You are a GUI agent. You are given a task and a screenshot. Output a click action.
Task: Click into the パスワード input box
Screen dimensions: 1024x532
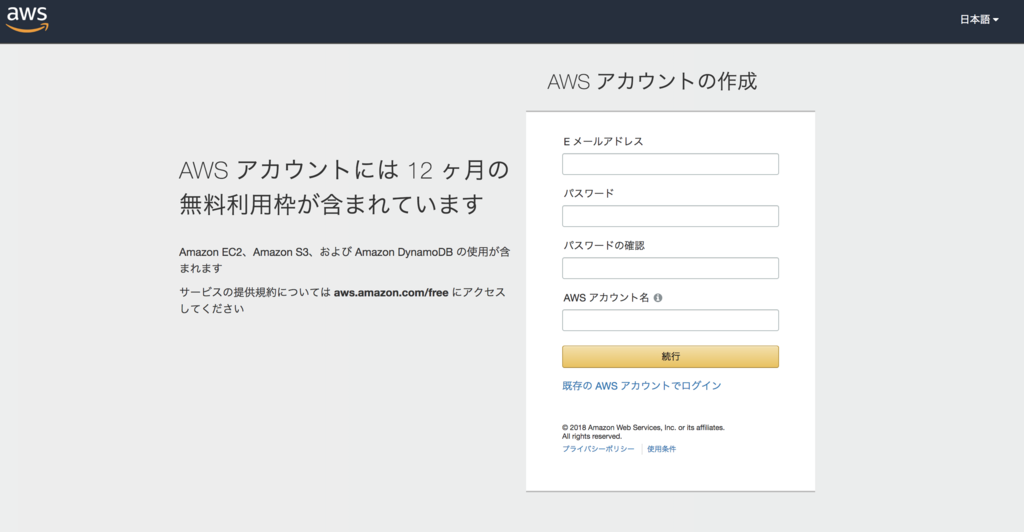[670, 216]
